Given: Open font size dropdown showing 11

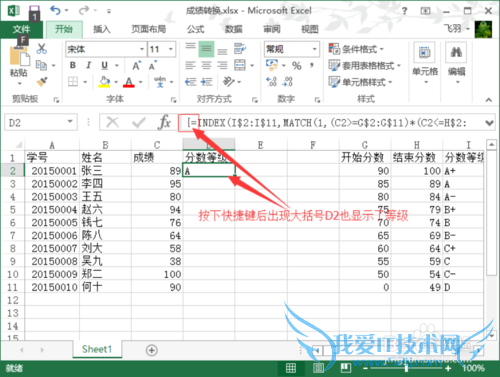Looking at the screenshot, I should [171, 49].
